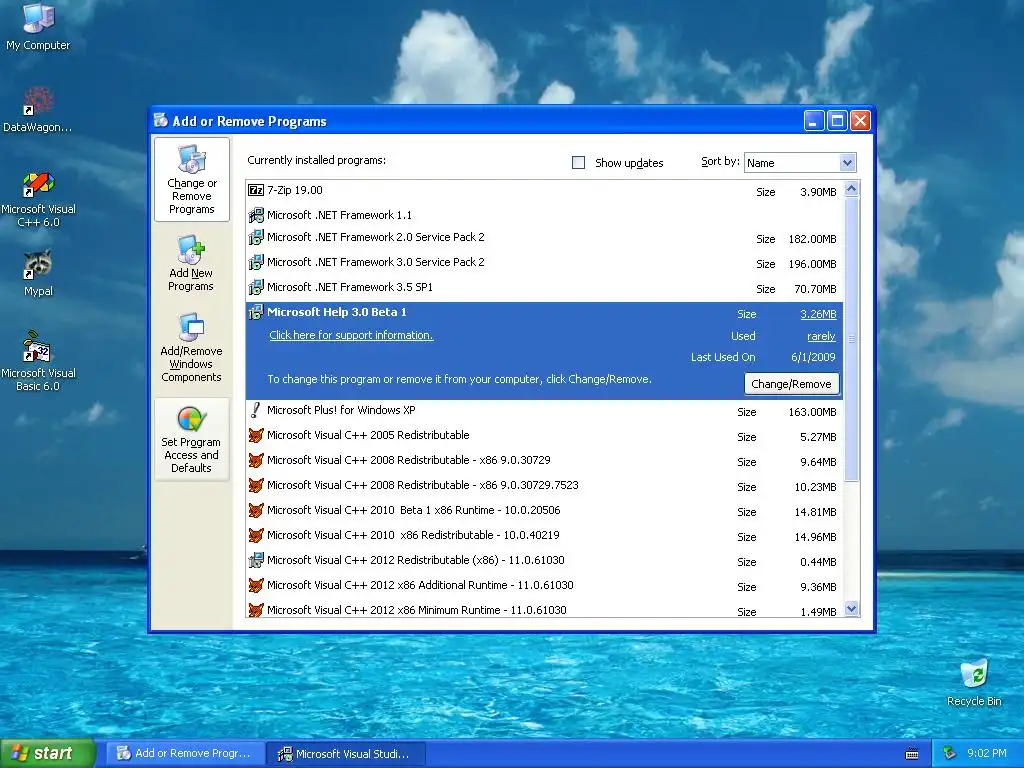
Task: Click the 7-Zip 19.00 program icon
Action: [x=256, y=190]
